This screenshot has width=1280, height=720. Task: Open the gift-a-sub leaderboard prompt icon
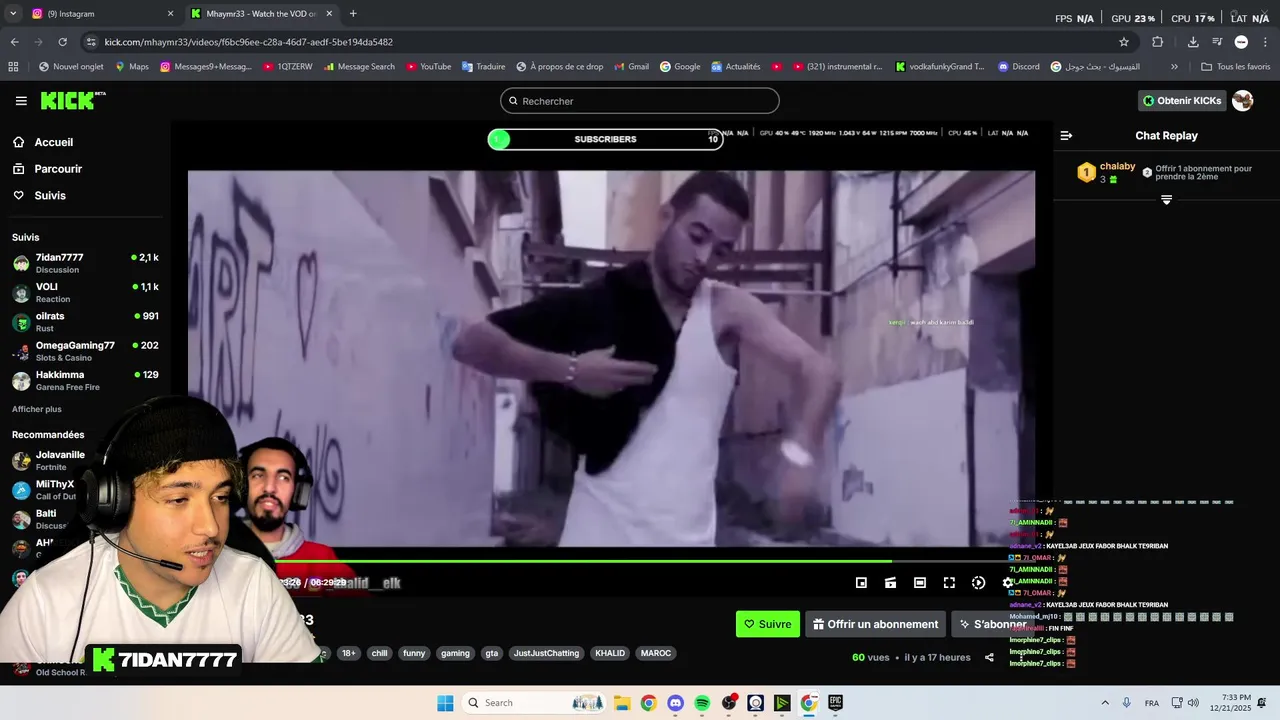click(x=1147, y=173)
